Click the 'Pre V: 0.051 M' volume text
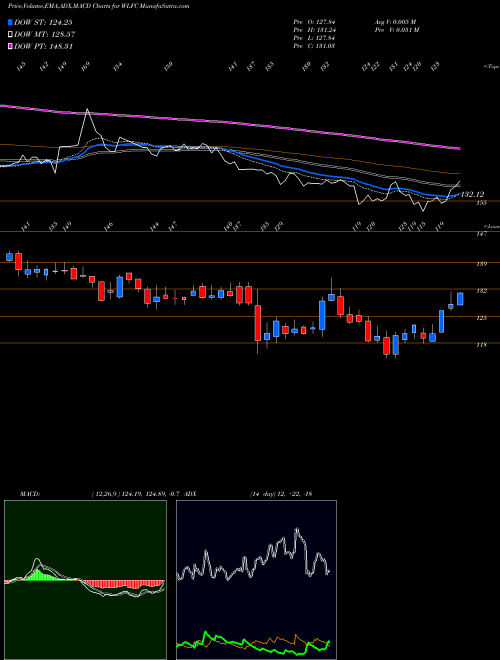 pyautogui.click(x=396, y=30)
